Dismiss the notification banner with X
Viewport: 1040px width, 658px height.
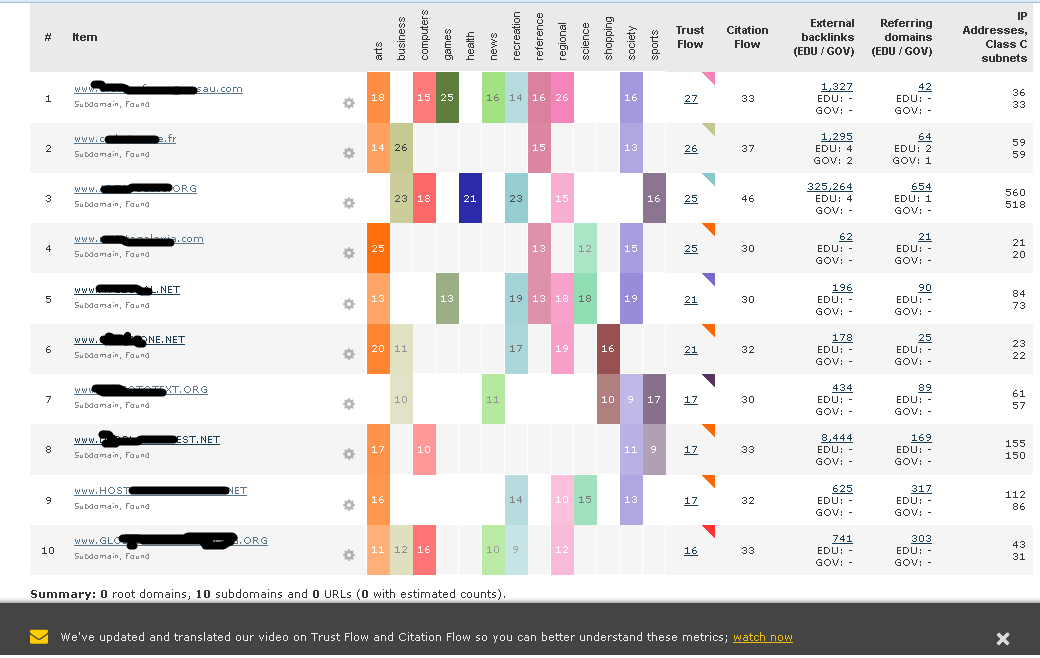pos(1003,638)
